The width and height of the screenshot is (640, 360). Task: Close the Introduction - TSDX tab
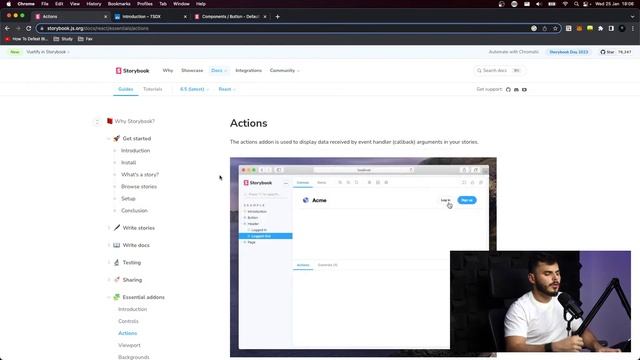pyautogui.click(x=185, y=16)
